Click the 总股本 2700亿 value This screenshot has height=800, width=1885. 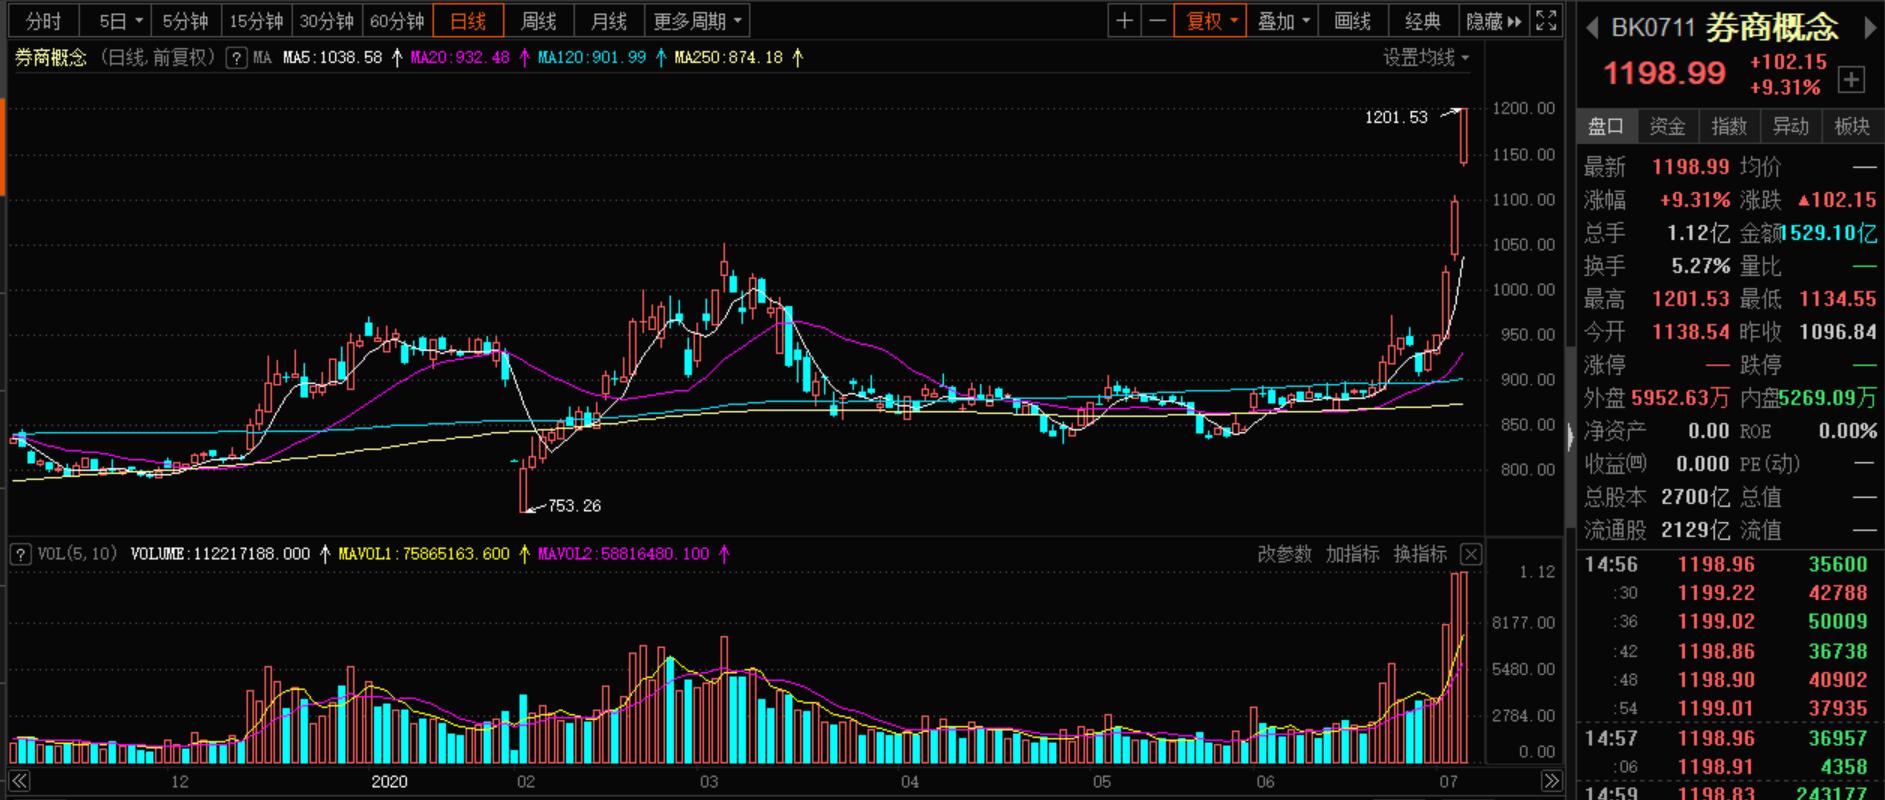[x=1695, y=497]
